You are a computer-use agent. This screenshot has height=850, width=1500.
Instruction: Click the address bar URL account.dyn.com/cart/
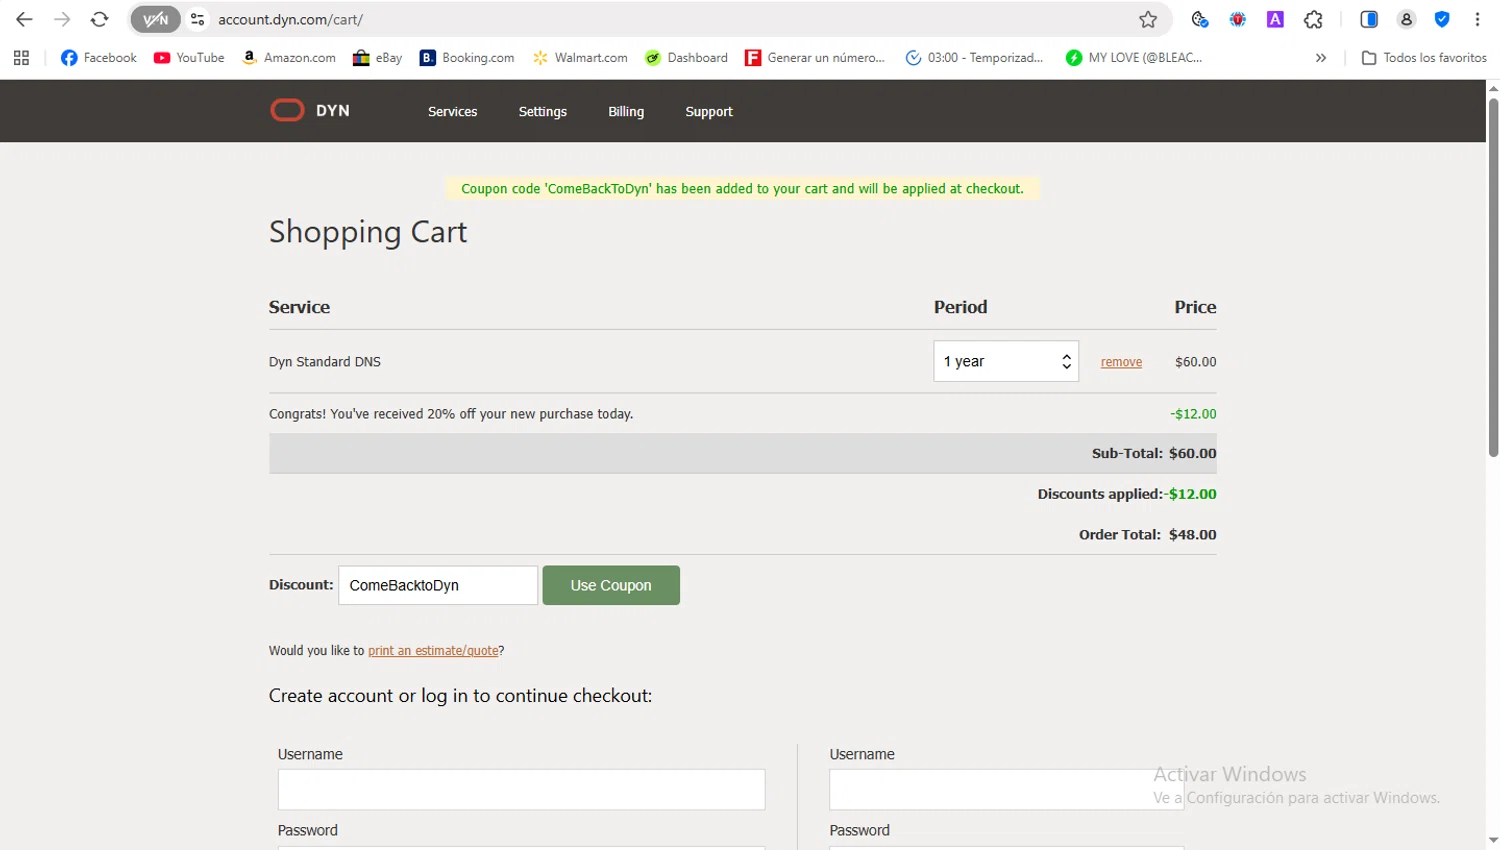[291, 19]
